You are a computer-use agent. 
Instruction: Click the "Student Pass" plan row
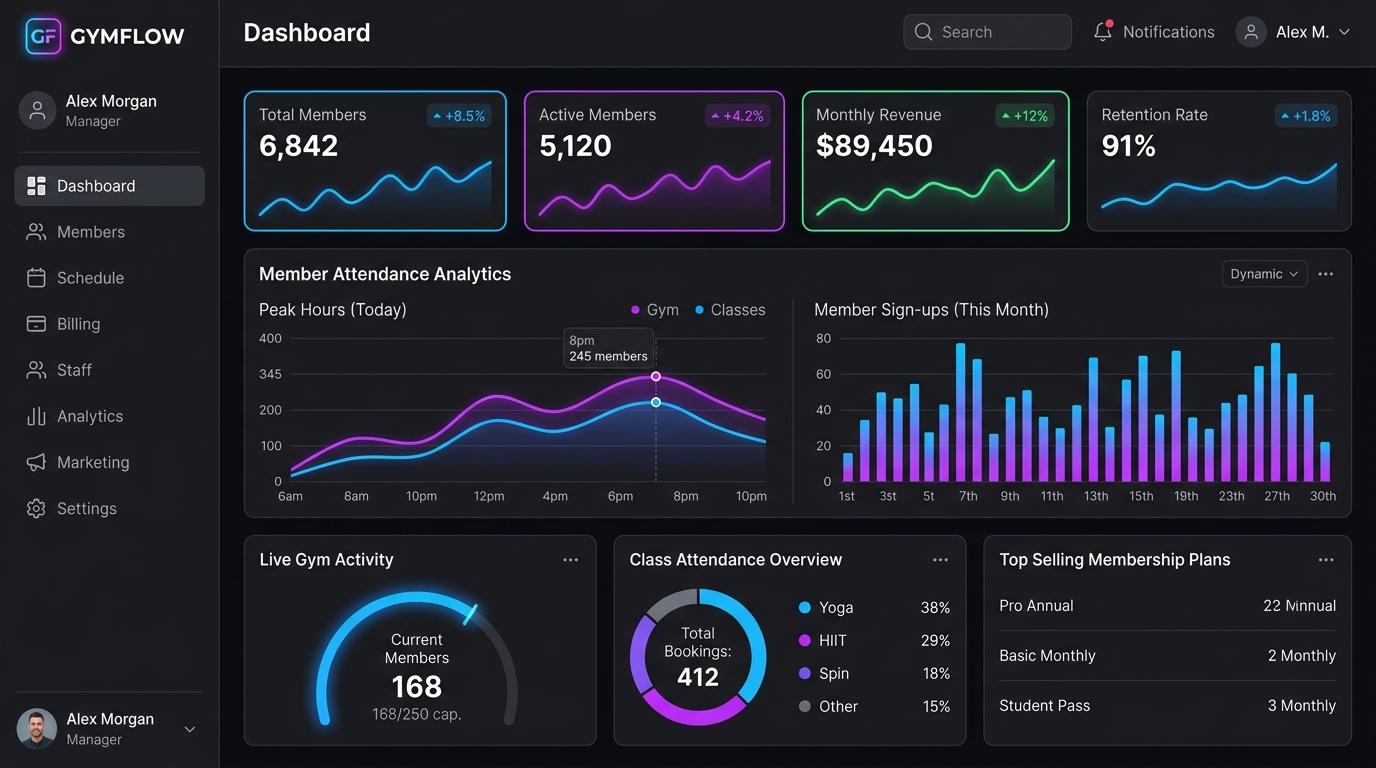pyautogui.click(x=1168, y=706)
